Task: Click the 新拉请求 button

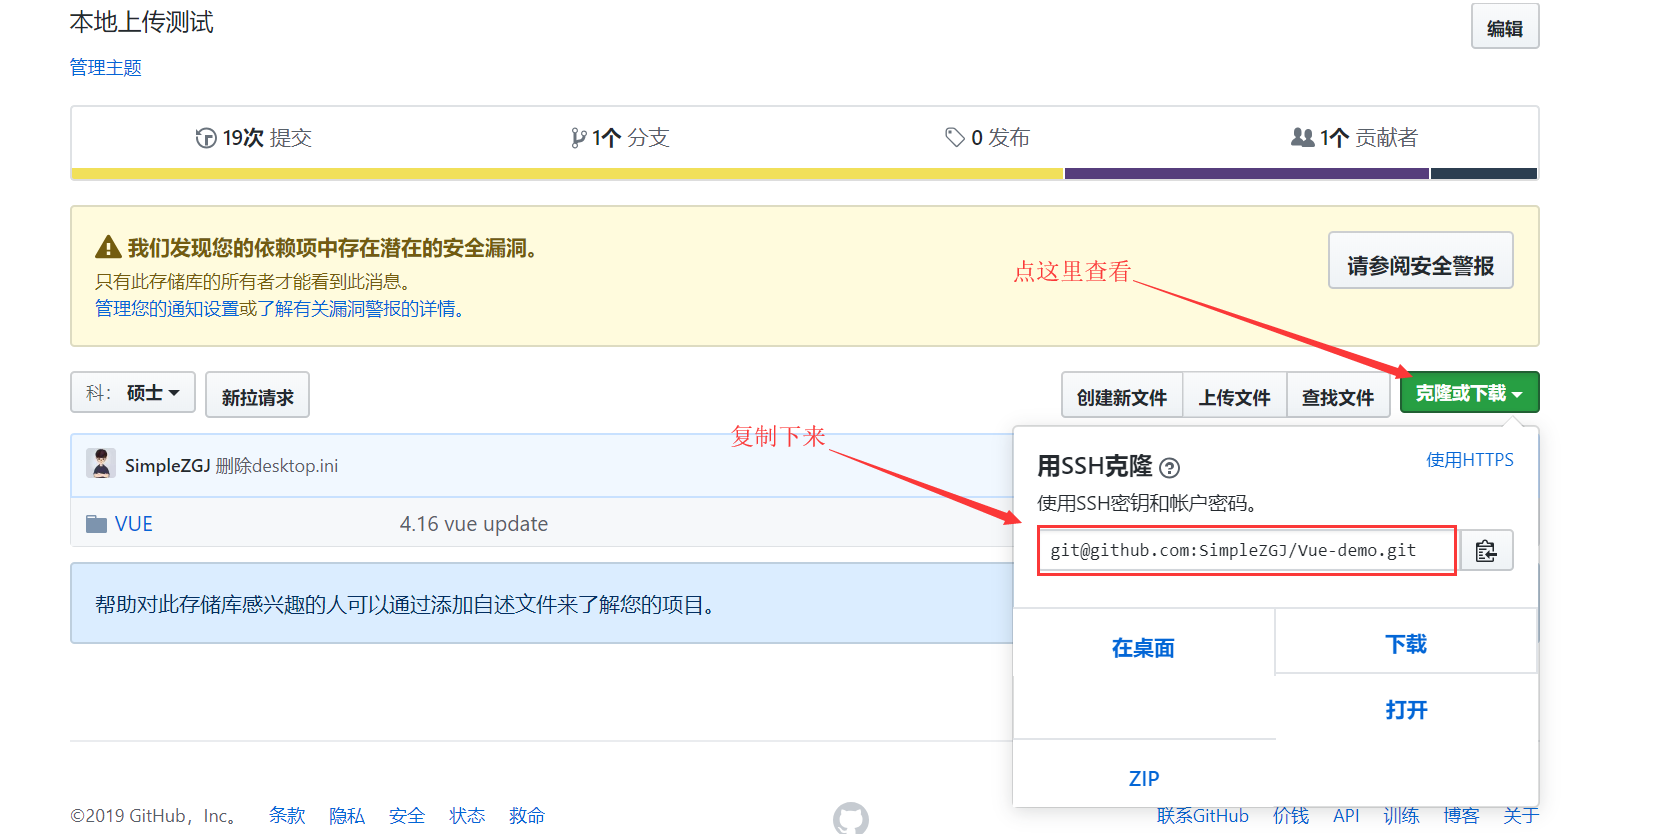Action: 257,396
